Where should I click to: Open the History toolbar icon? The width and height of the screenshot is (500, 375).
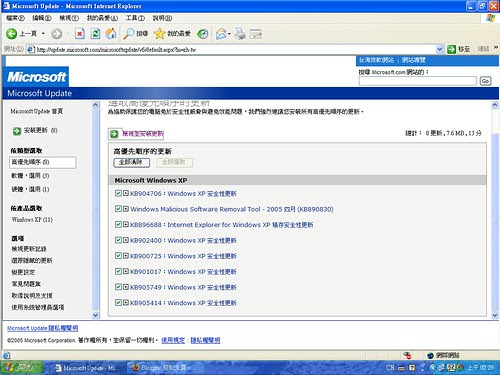point(203,34)
